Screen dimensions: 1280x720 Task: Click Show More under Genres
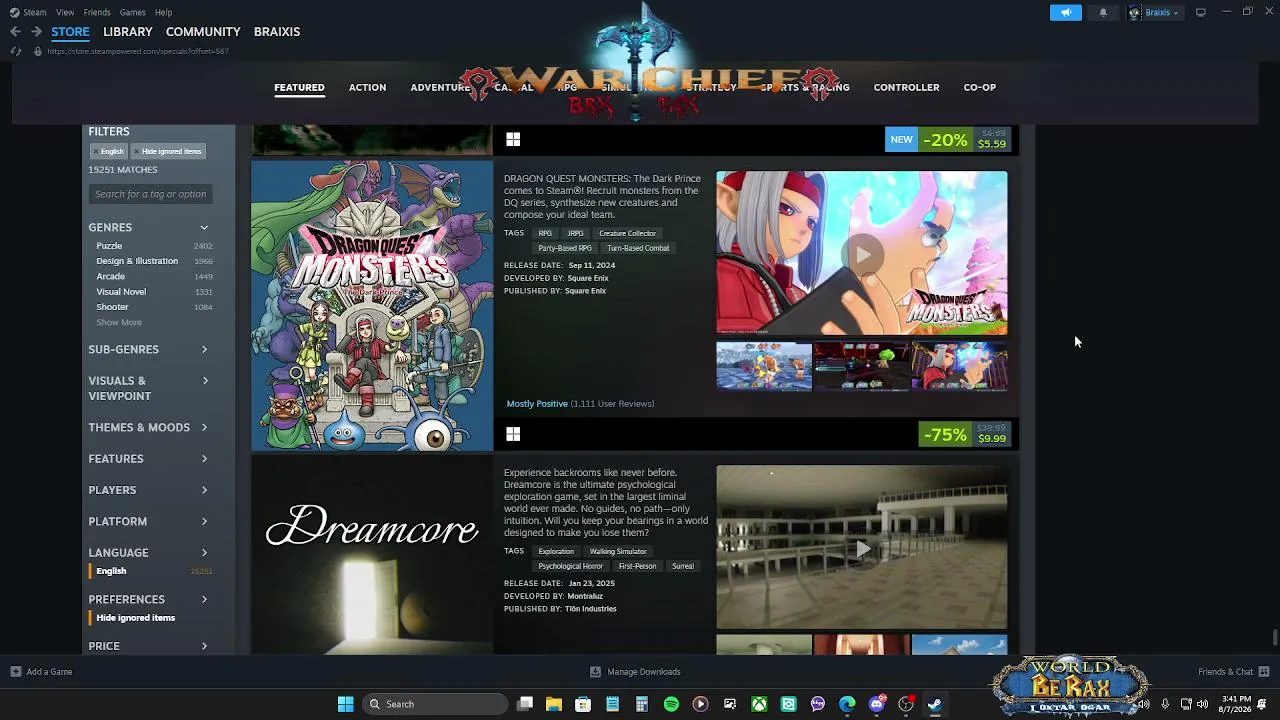119,323
